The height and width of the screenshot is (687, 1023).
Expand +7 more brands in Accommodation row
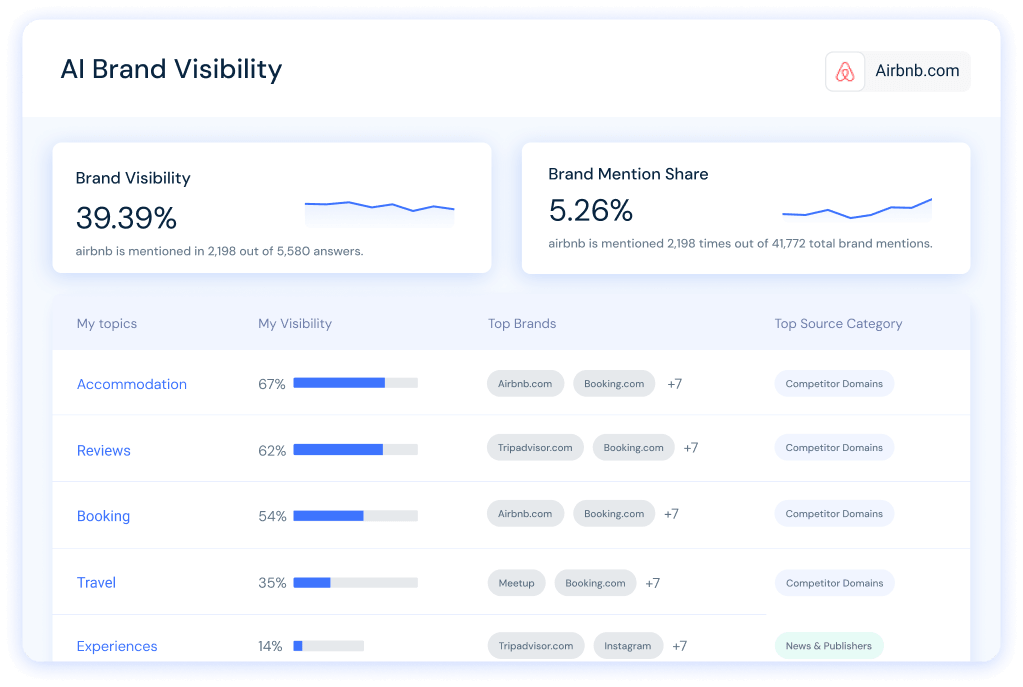[x=675, y=384]
